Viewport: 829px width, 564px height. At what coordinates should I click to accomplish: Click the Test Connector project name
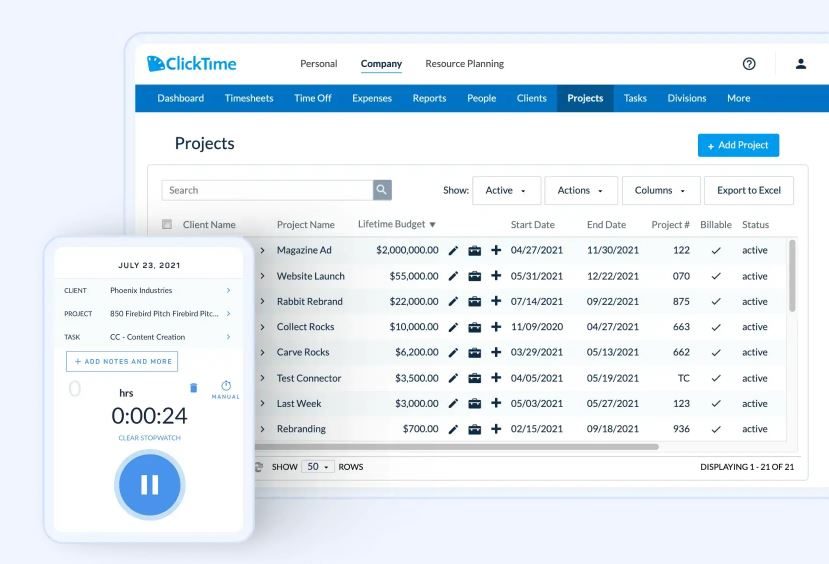click(309, 378)
